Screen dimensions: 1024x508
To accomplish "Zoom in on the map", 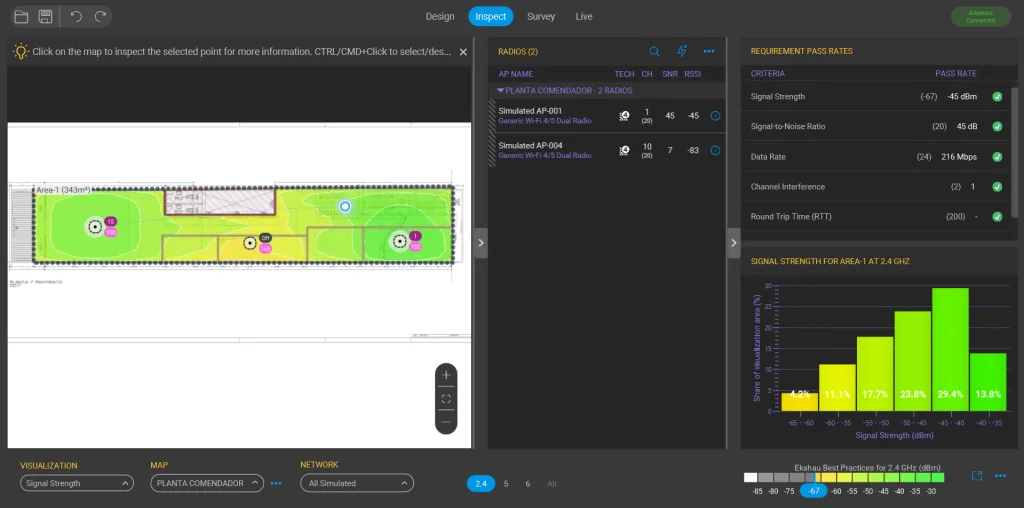I will (446, 375).
